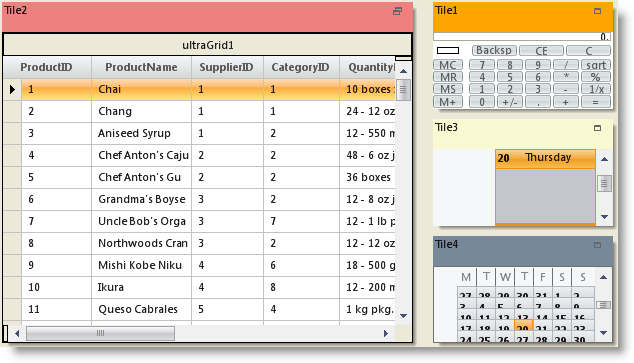Viewport: 634px width, 363px height.
Task: Restore Tile2 with its restore icon
Action: pos(397,11)
